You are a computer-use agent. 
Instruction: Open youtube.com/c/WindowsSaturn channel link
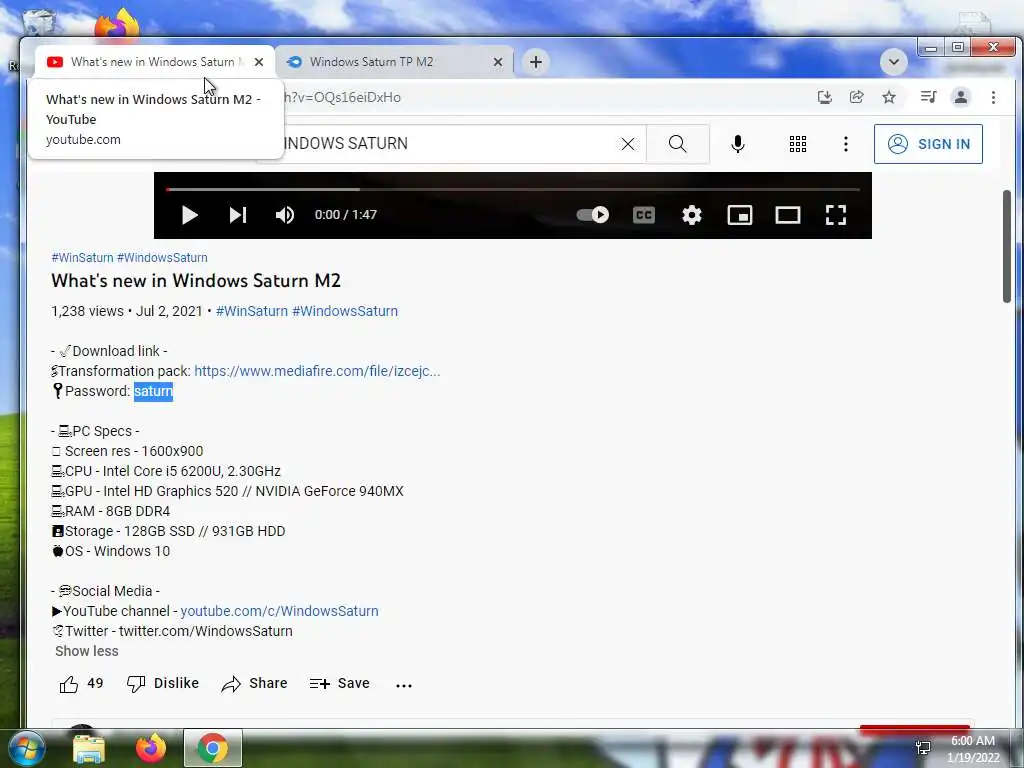tap(279, 611)
